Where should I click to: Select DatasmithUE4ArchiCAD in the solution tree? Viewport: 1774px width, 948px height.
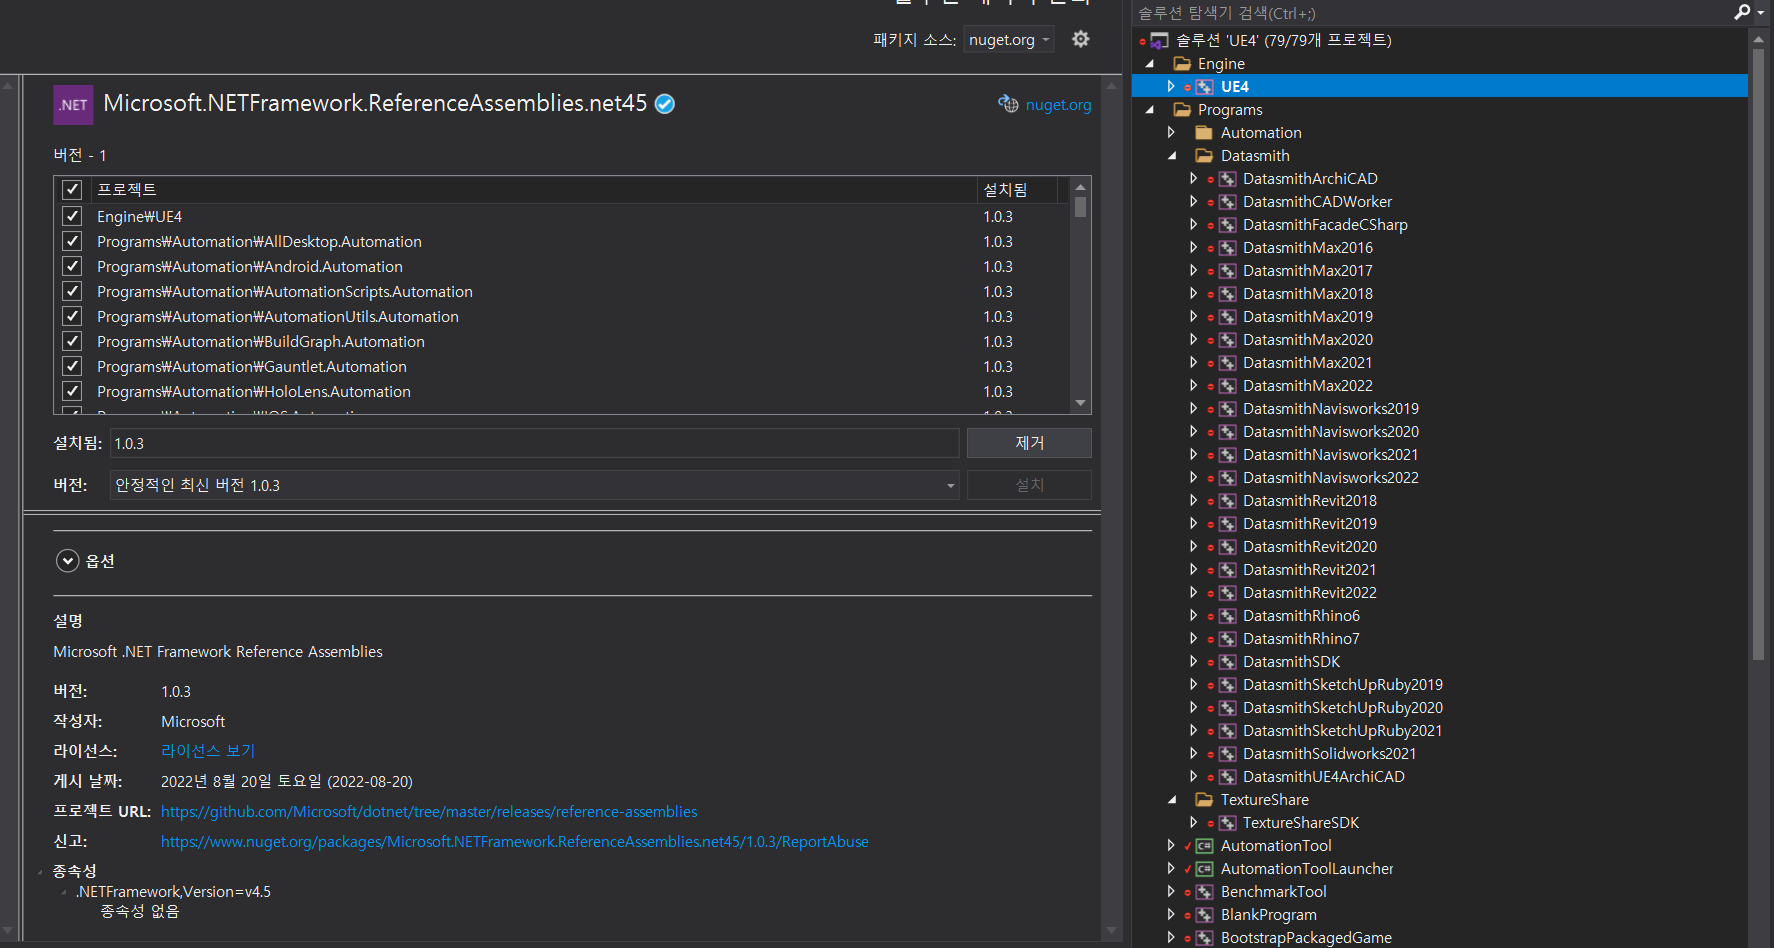pos(1323,777)
